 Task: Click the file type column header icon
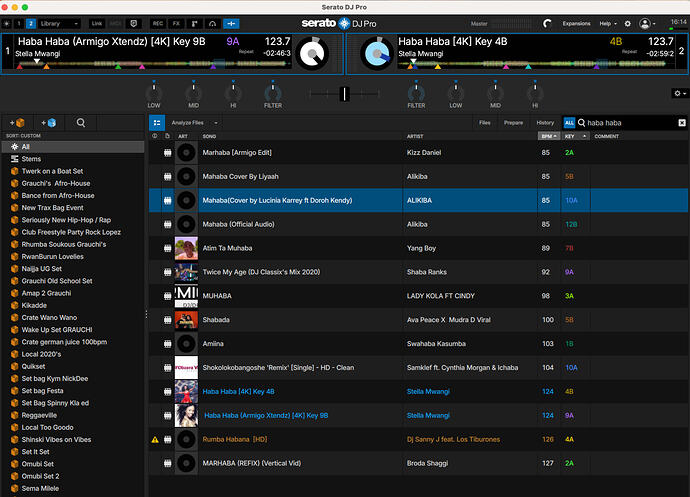167,136
